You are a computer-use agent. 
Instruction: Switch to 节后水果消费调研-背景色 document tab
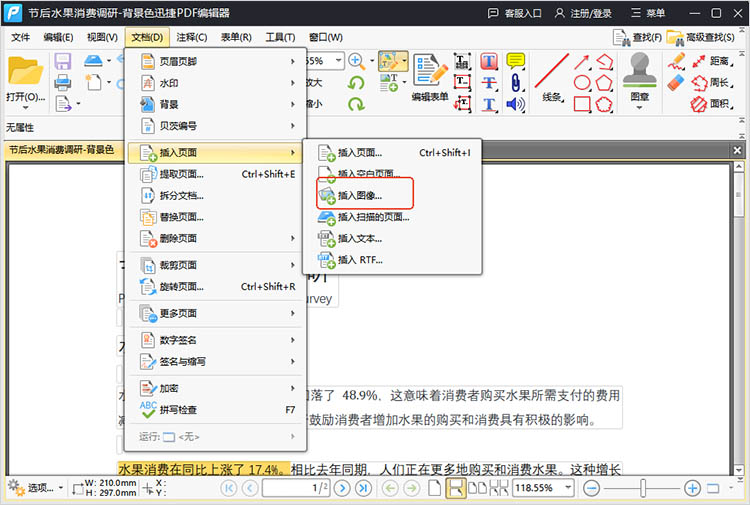coord(62,150)
